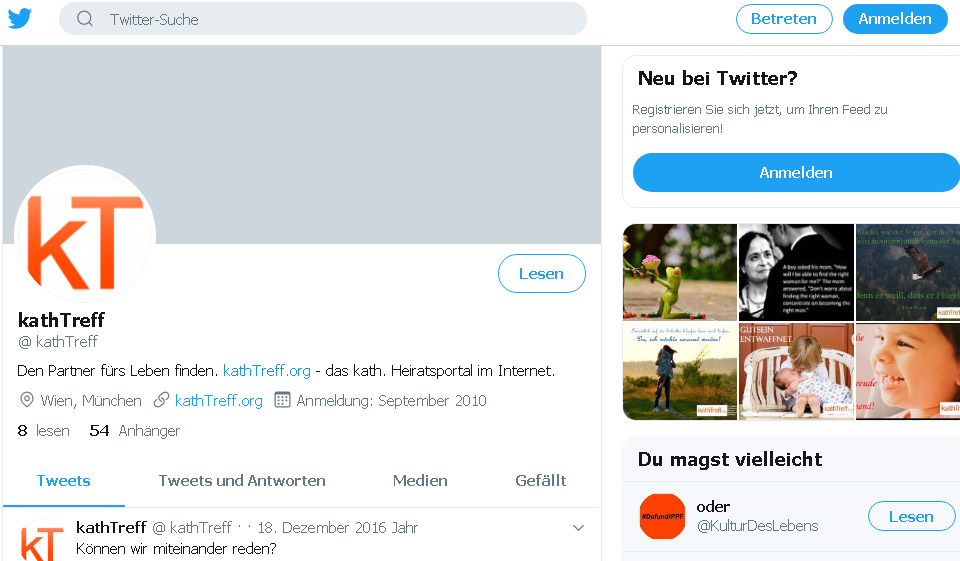Open the kathTreff.org link in the bio
The image size is (960, 561).
267,370
